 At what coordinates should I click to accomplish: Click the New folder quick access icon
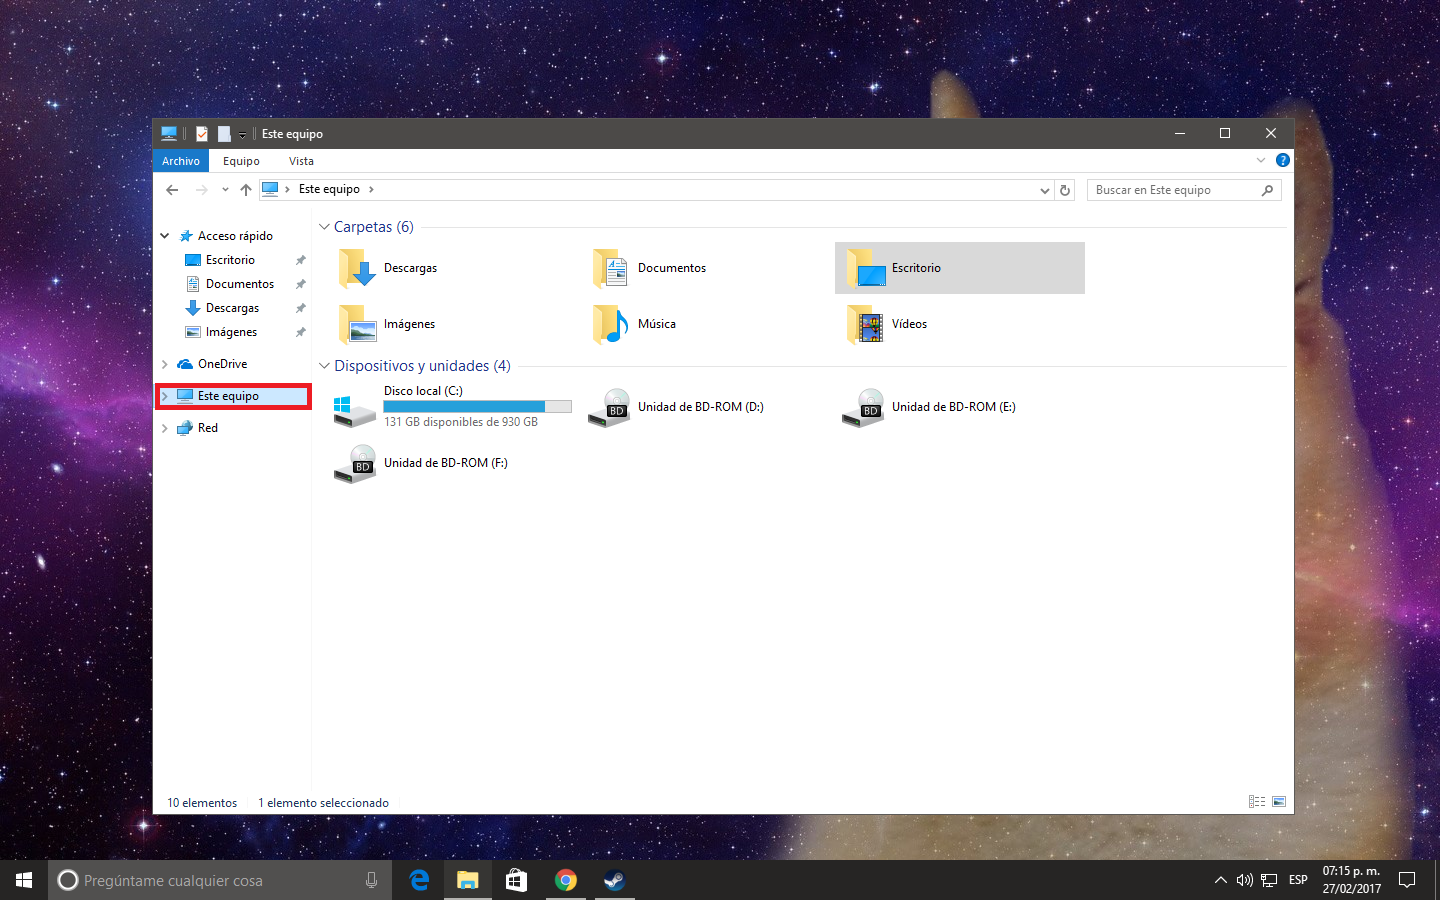(224, 134)
